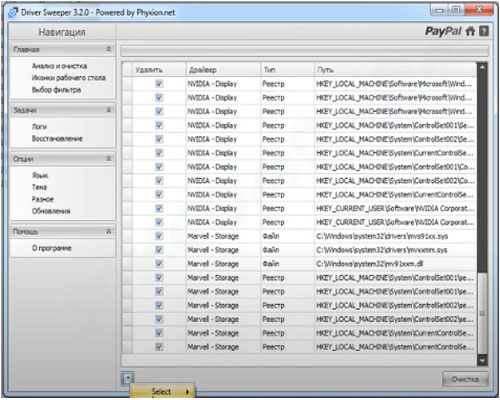Click the small selection button below the table
The image size is (500, 400).
[128, 378]
